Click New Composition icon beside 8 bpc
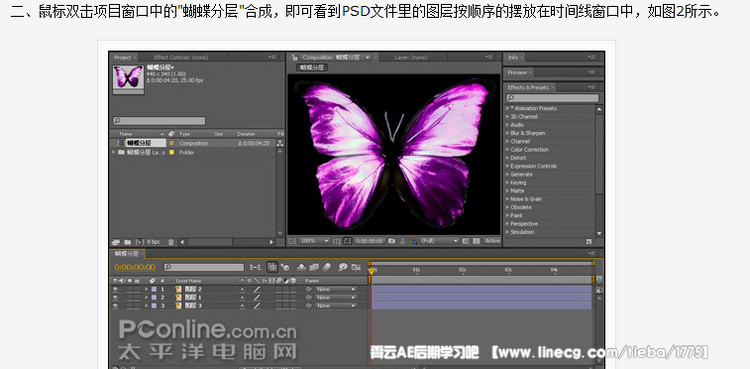The height and width of the screenshot is (369, 750). [x=139, y=242]
